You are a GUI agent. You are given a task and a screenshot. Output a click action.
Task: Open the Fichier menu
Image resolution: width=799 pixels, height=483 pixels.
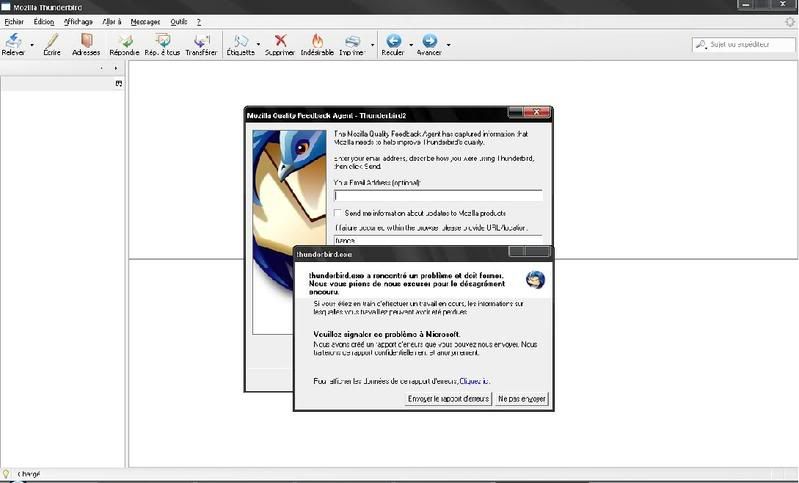click(x=14, y=22)
